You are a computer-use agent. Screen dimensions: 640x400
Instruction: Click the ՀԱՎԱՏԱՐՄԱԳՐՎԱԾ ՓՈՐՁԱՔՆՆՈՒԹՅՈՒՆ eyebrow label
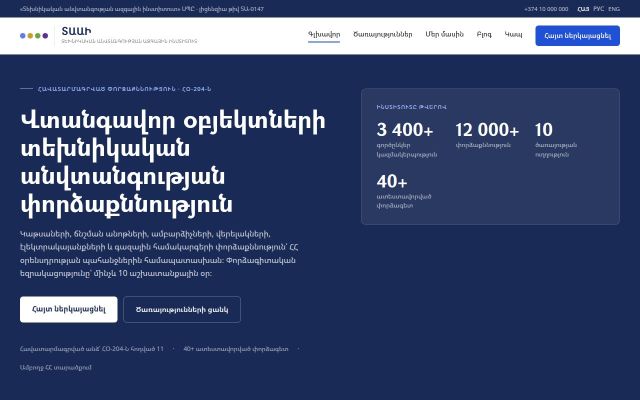(x=124, y=89)
